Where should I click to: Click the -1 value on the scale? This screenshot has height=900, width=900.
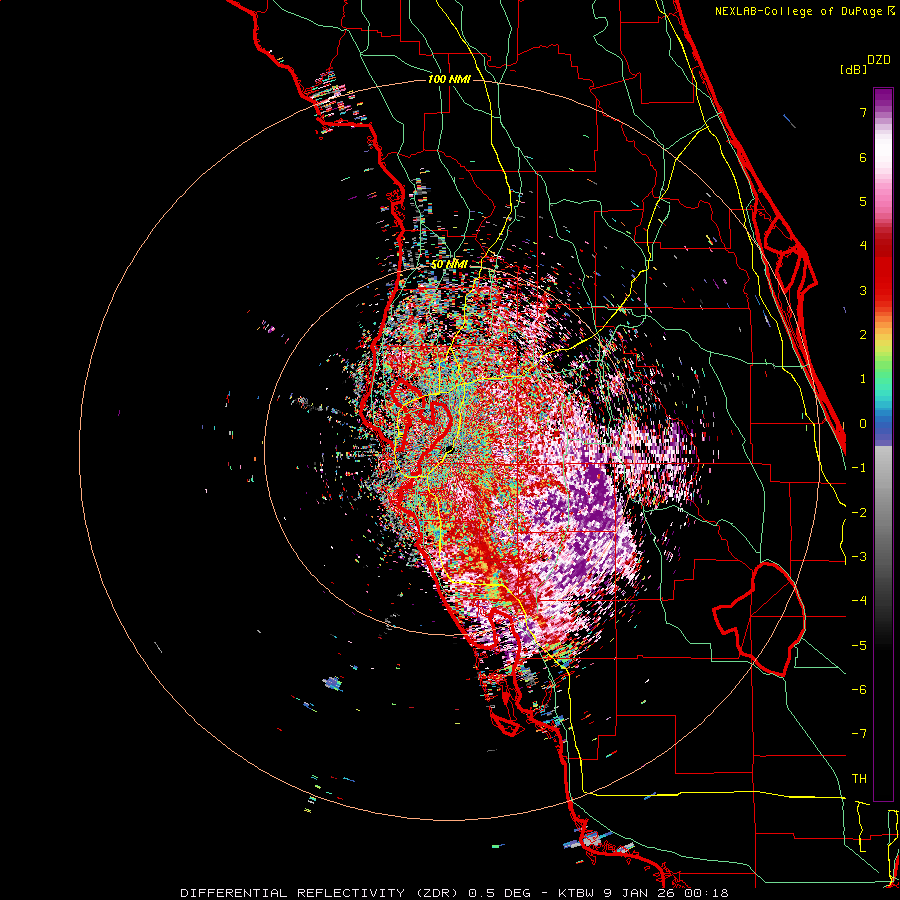(x=859, y=468)
